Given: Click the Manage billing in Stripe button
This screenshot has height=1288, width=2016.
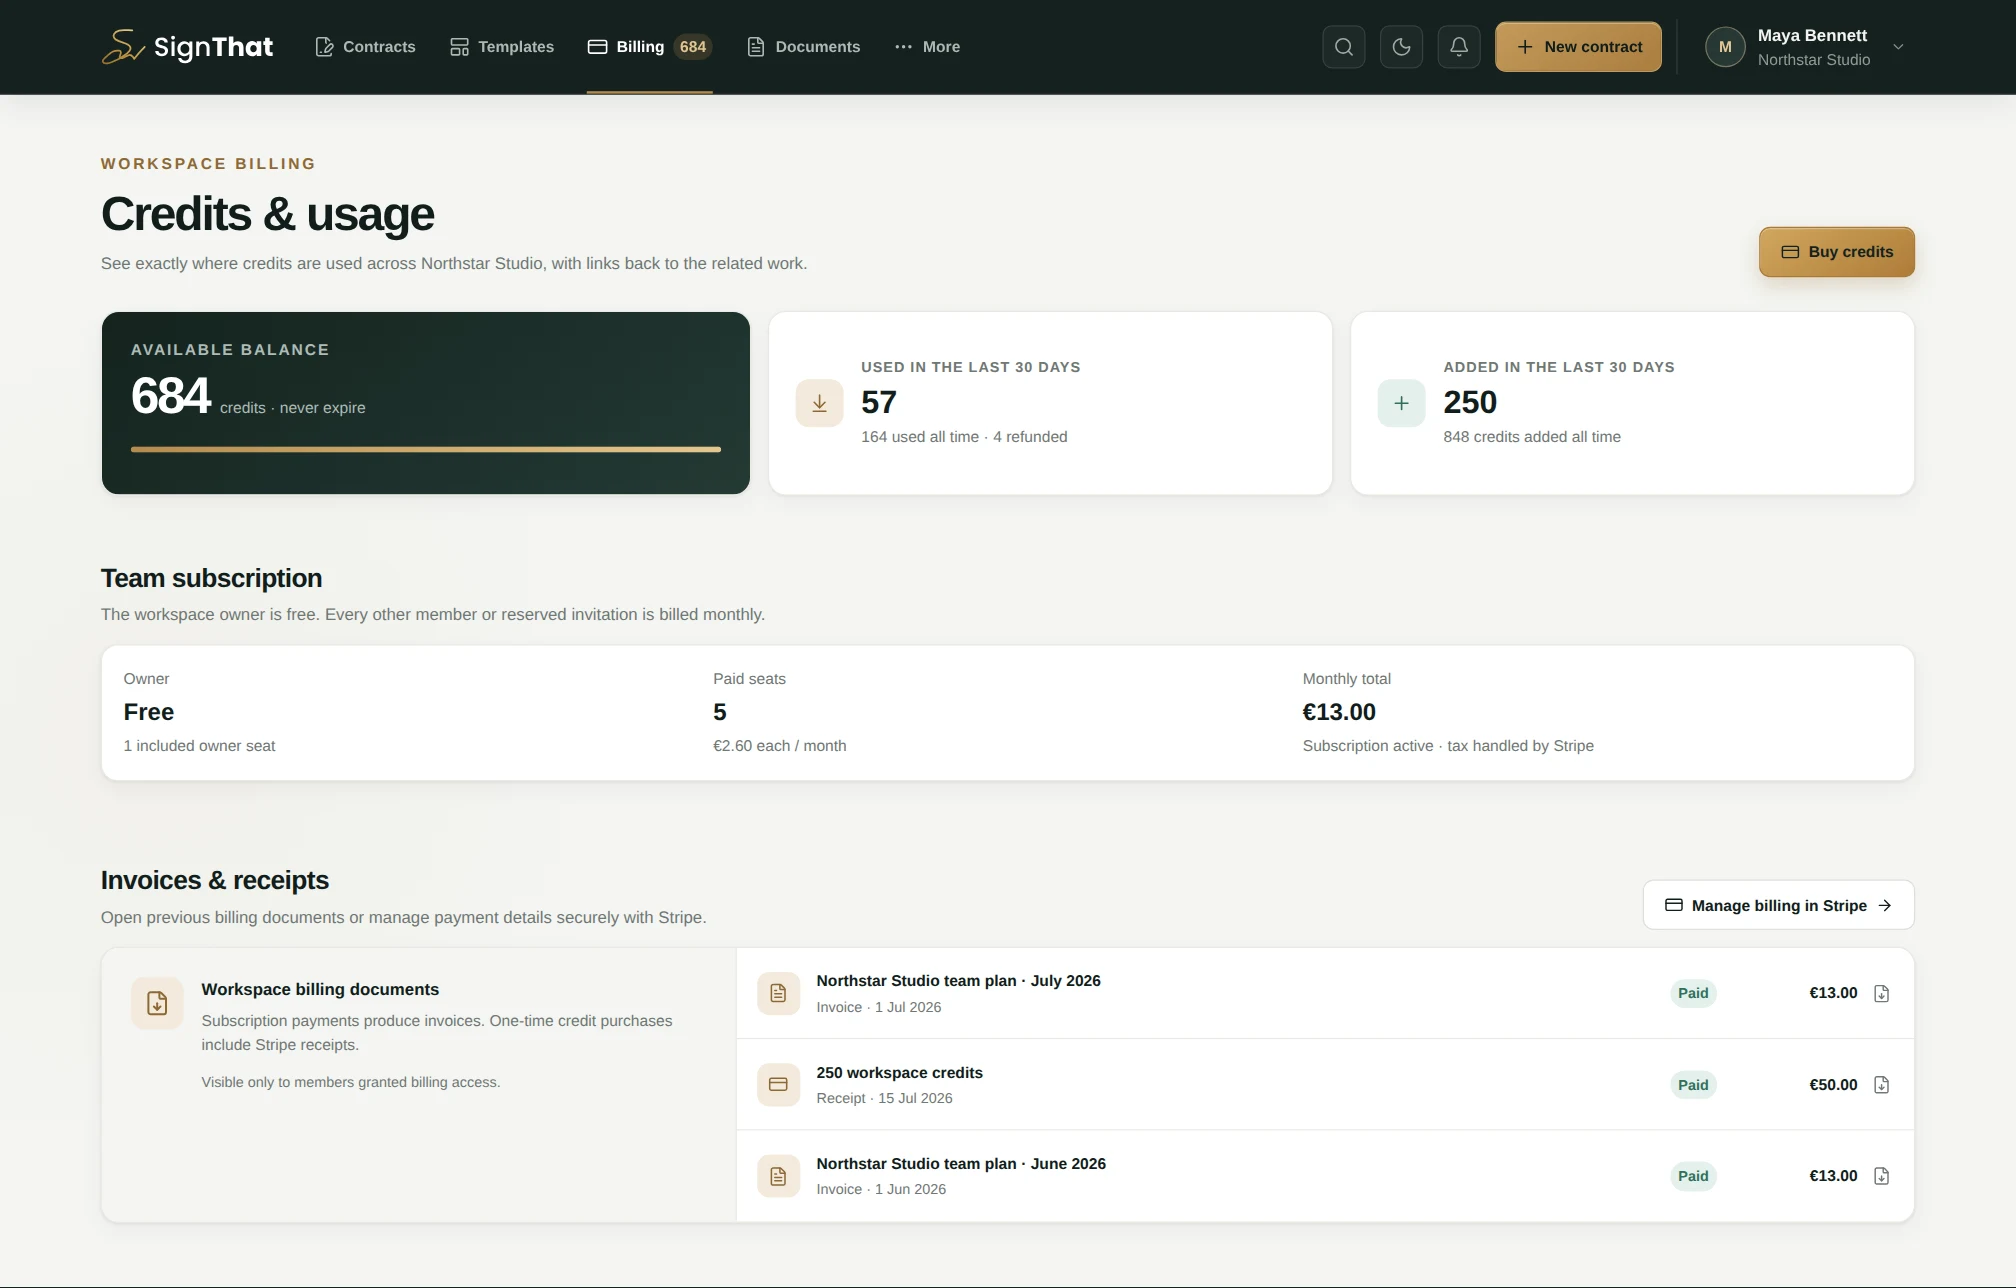Looking at the screenshot, I should (1778, 905).
